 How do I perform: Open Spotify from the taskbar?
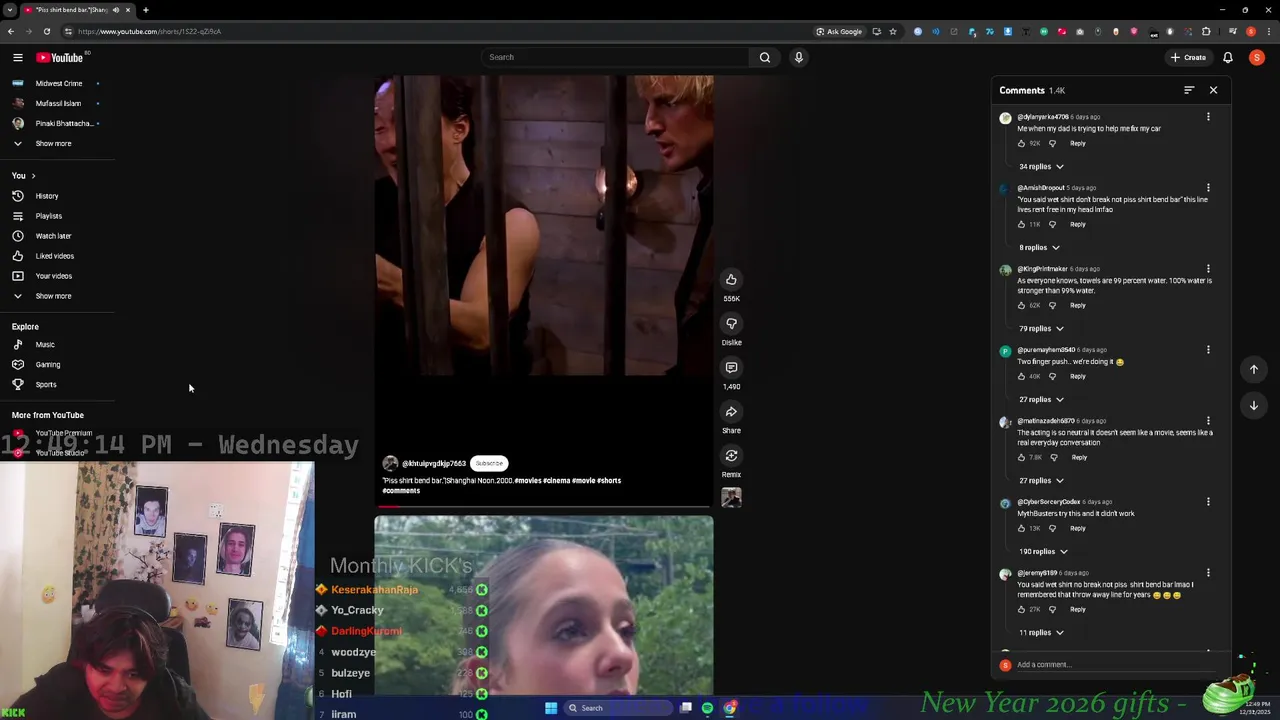[707, 708]
